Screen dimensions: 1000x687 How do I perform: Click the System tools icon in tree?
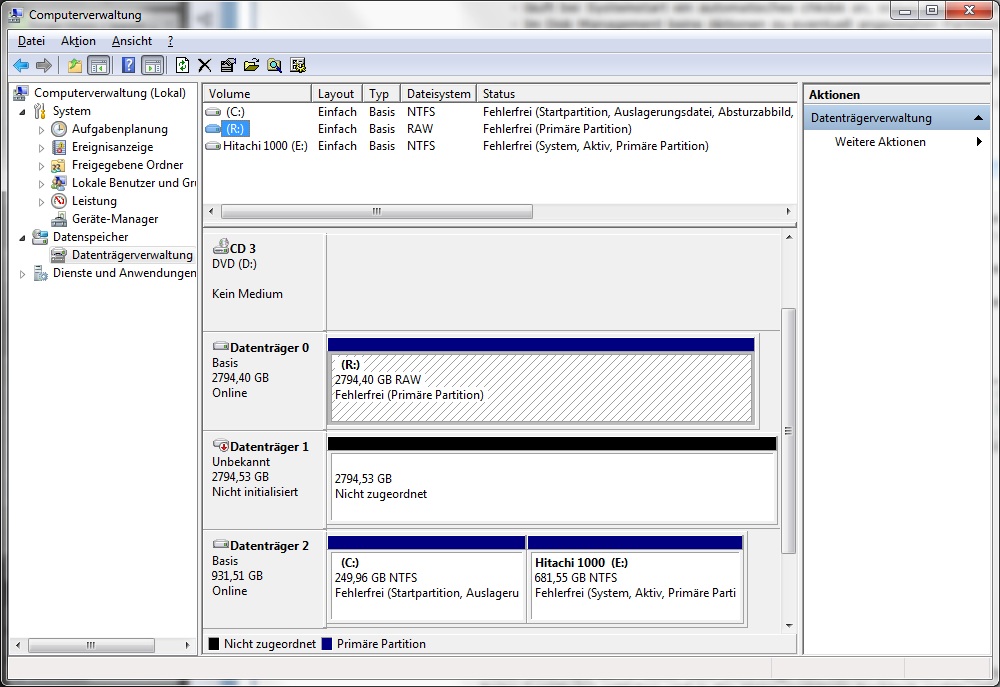pyautogui.click(x=40, y=111)
